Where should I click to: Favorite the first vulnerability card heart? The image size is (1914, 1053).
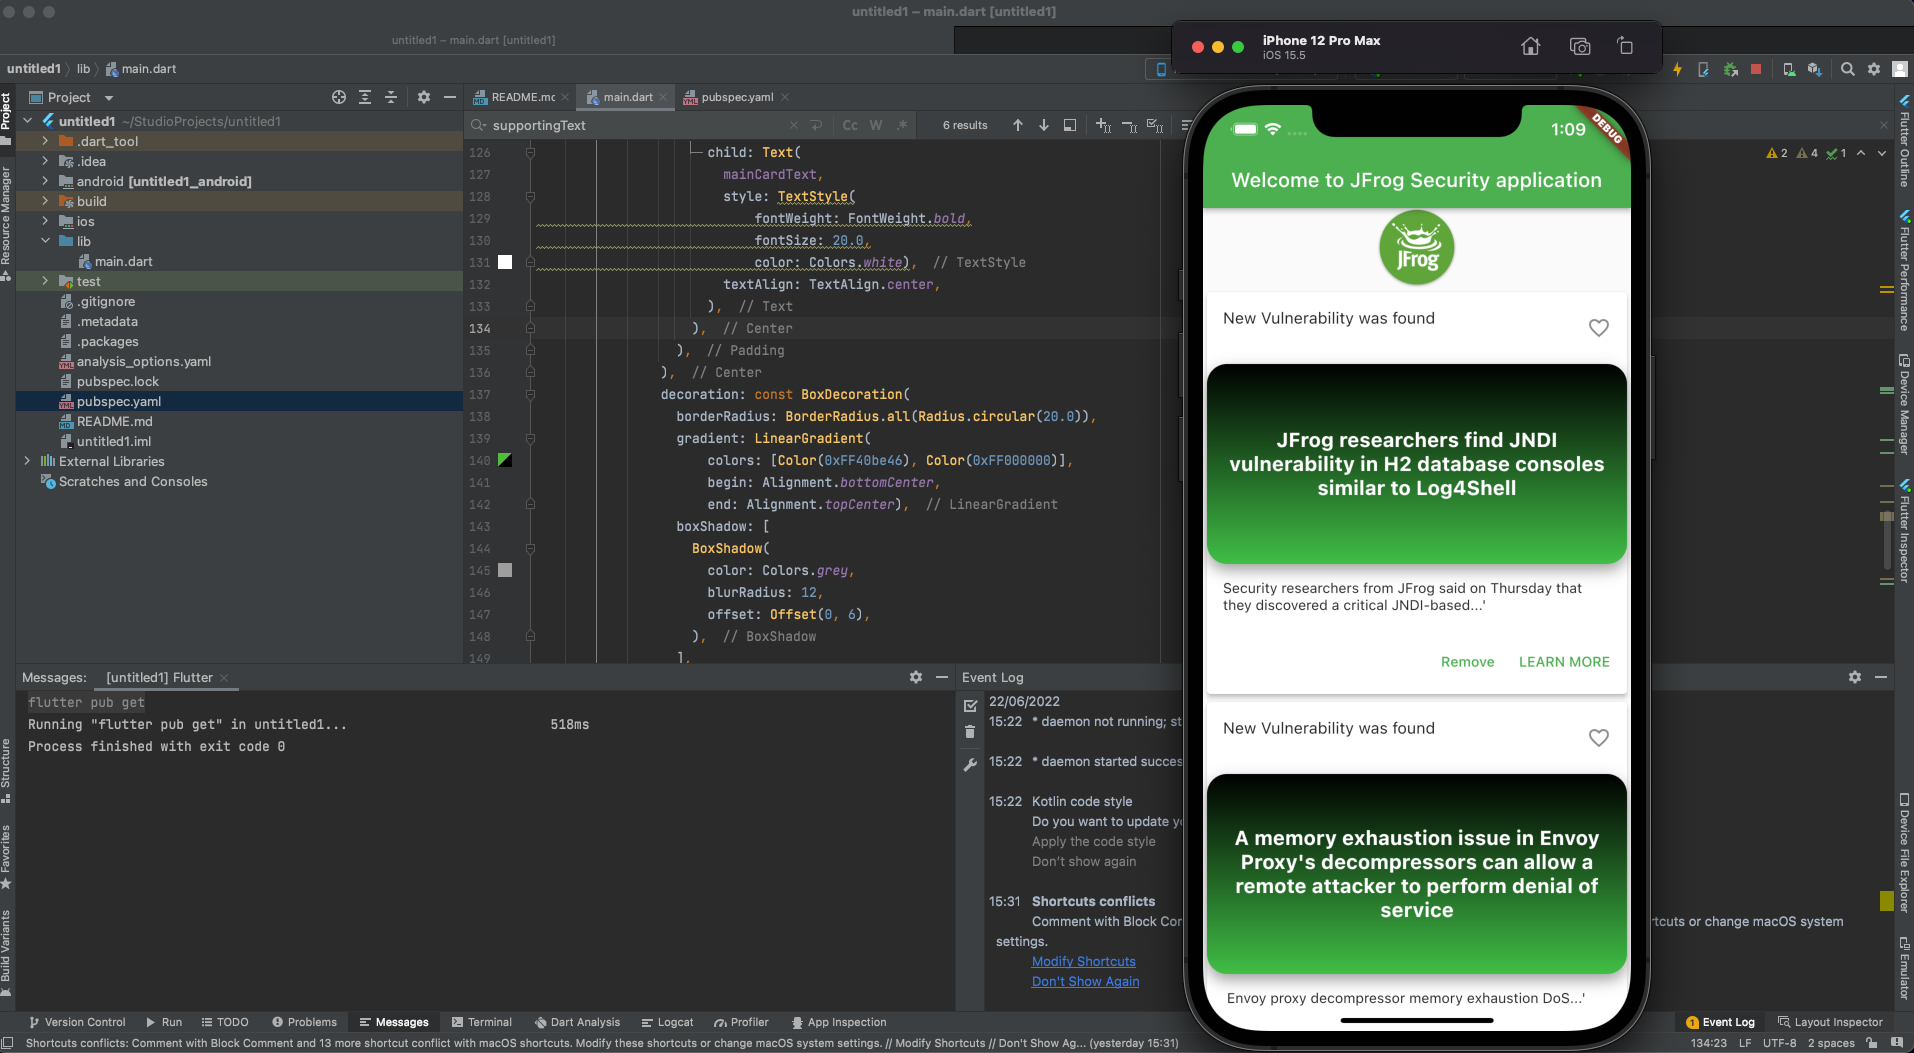[1598, 328]
